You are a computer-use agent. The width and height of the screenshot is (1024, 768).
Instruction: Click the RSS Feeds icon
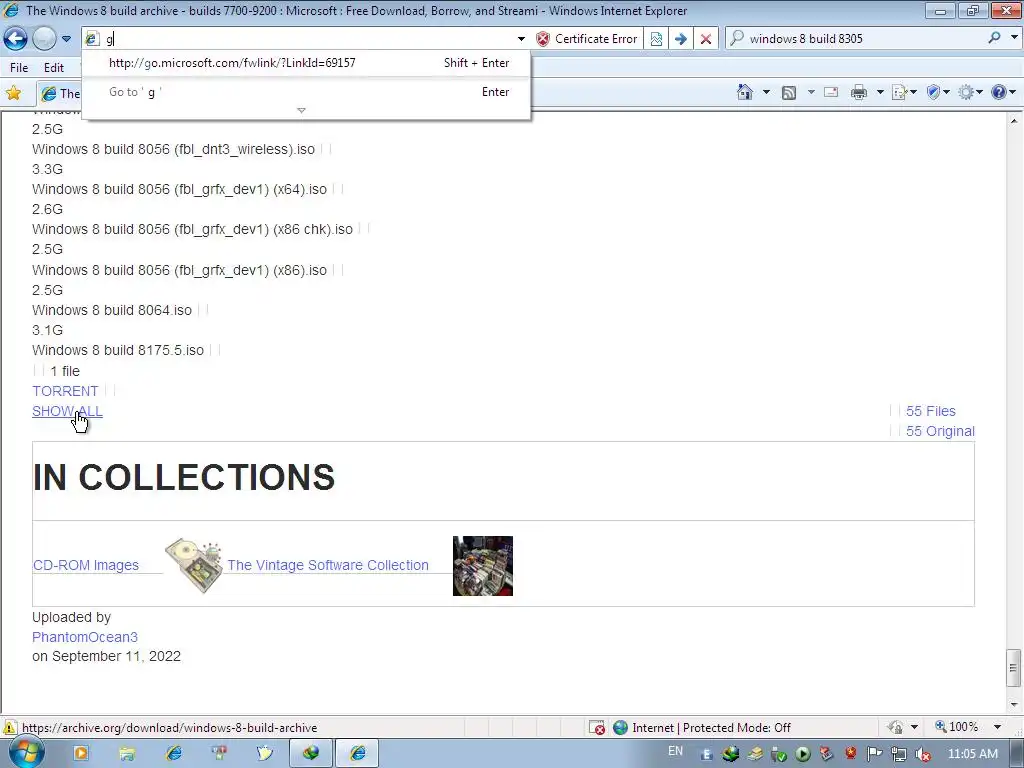coord(789,93)
